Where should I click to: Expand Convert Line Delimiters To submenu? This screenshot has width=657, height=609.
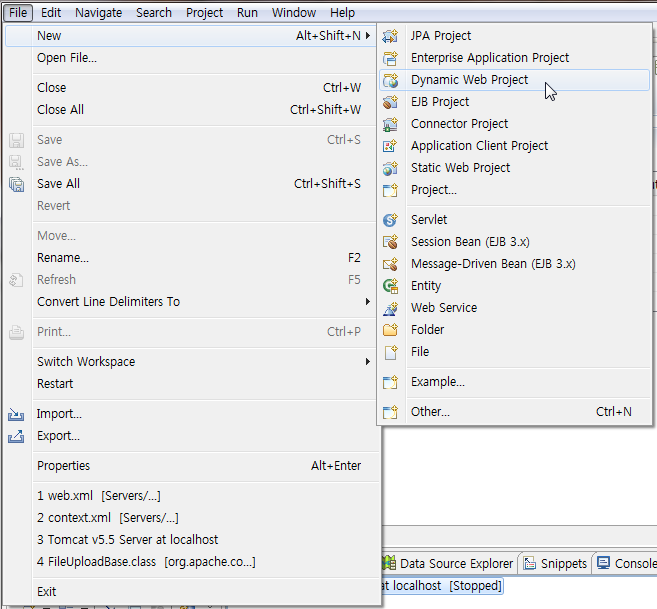367,301
